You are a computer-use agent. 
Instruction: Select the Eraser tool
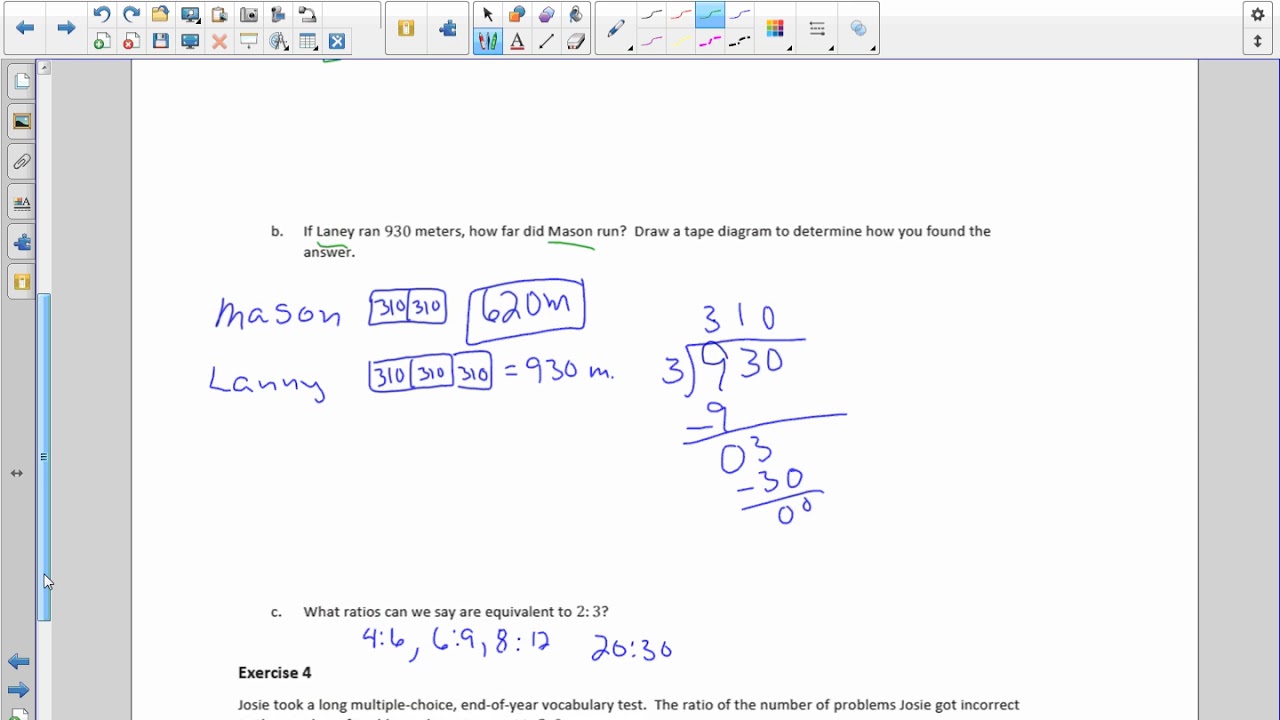pyautogui.click(x=576, y=41)
